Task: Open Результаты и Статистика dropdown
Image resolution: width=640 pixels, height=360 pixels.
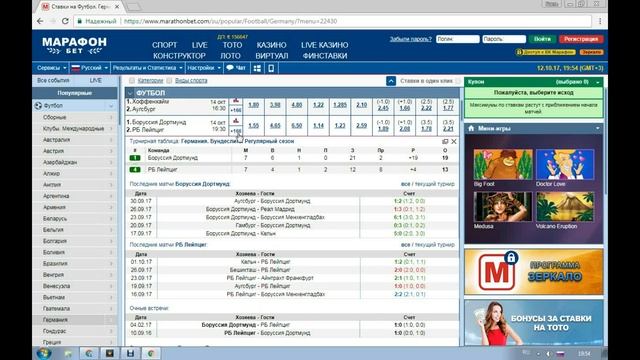Action: pyautogui.click(x=147, y=68)
